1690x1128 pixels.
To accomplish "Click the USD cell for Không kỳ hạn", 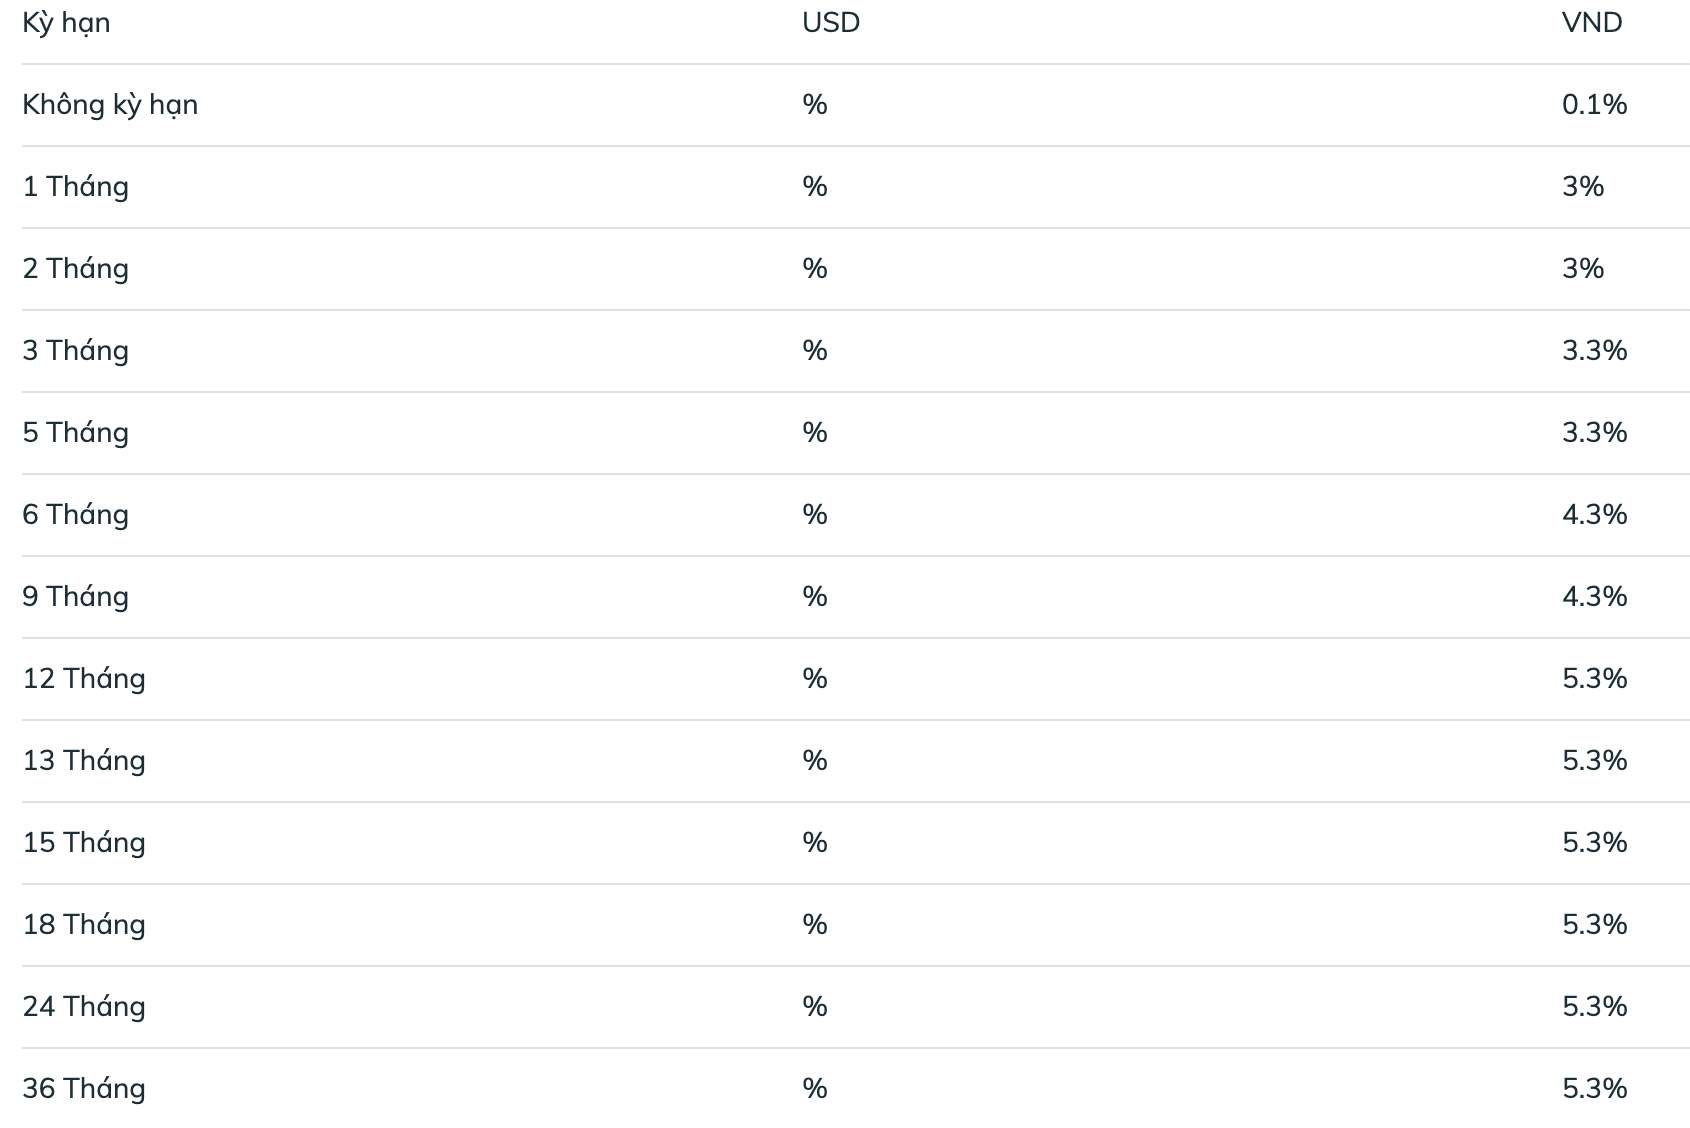I will click(814, 105).
